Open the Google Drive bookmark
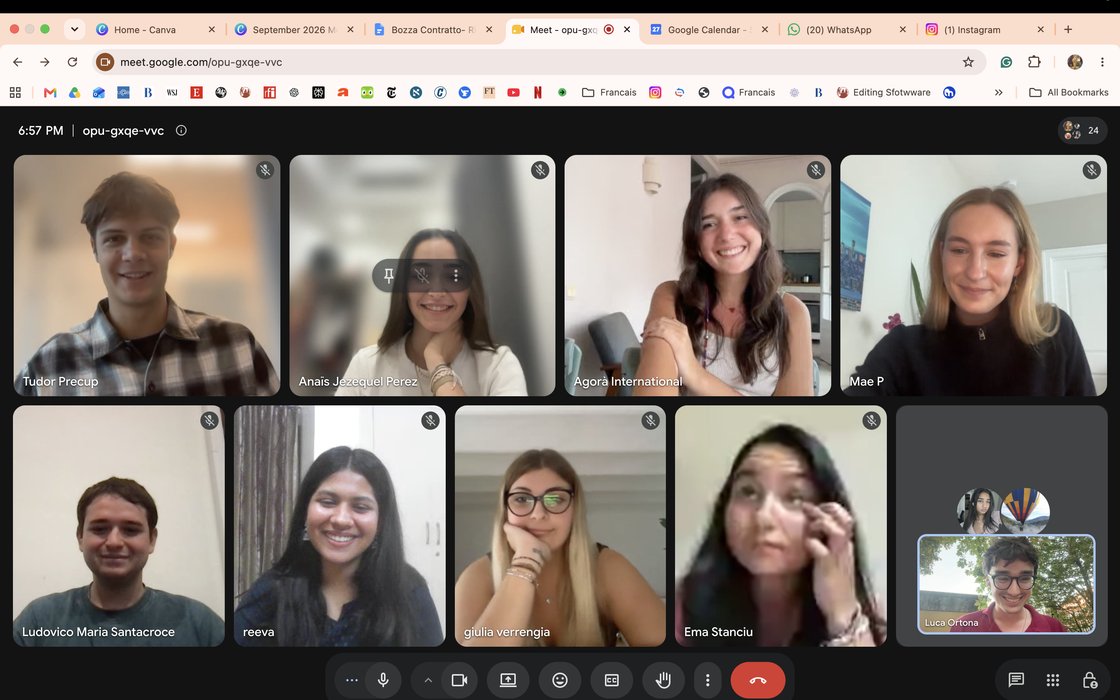The width and height of the screenshot is (1120, 700). pyautogui.click(x=74, y=92)
